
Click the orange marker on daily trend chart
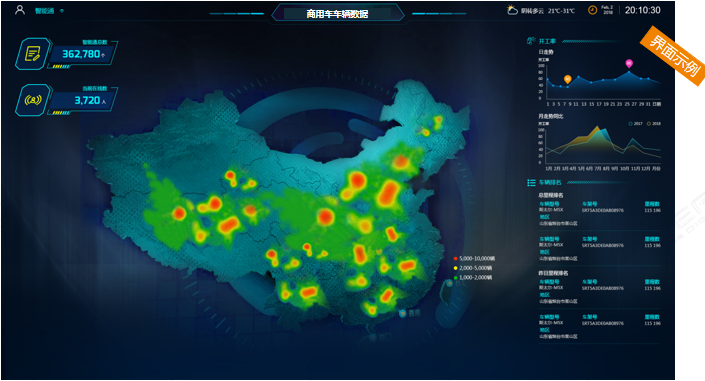567,79
